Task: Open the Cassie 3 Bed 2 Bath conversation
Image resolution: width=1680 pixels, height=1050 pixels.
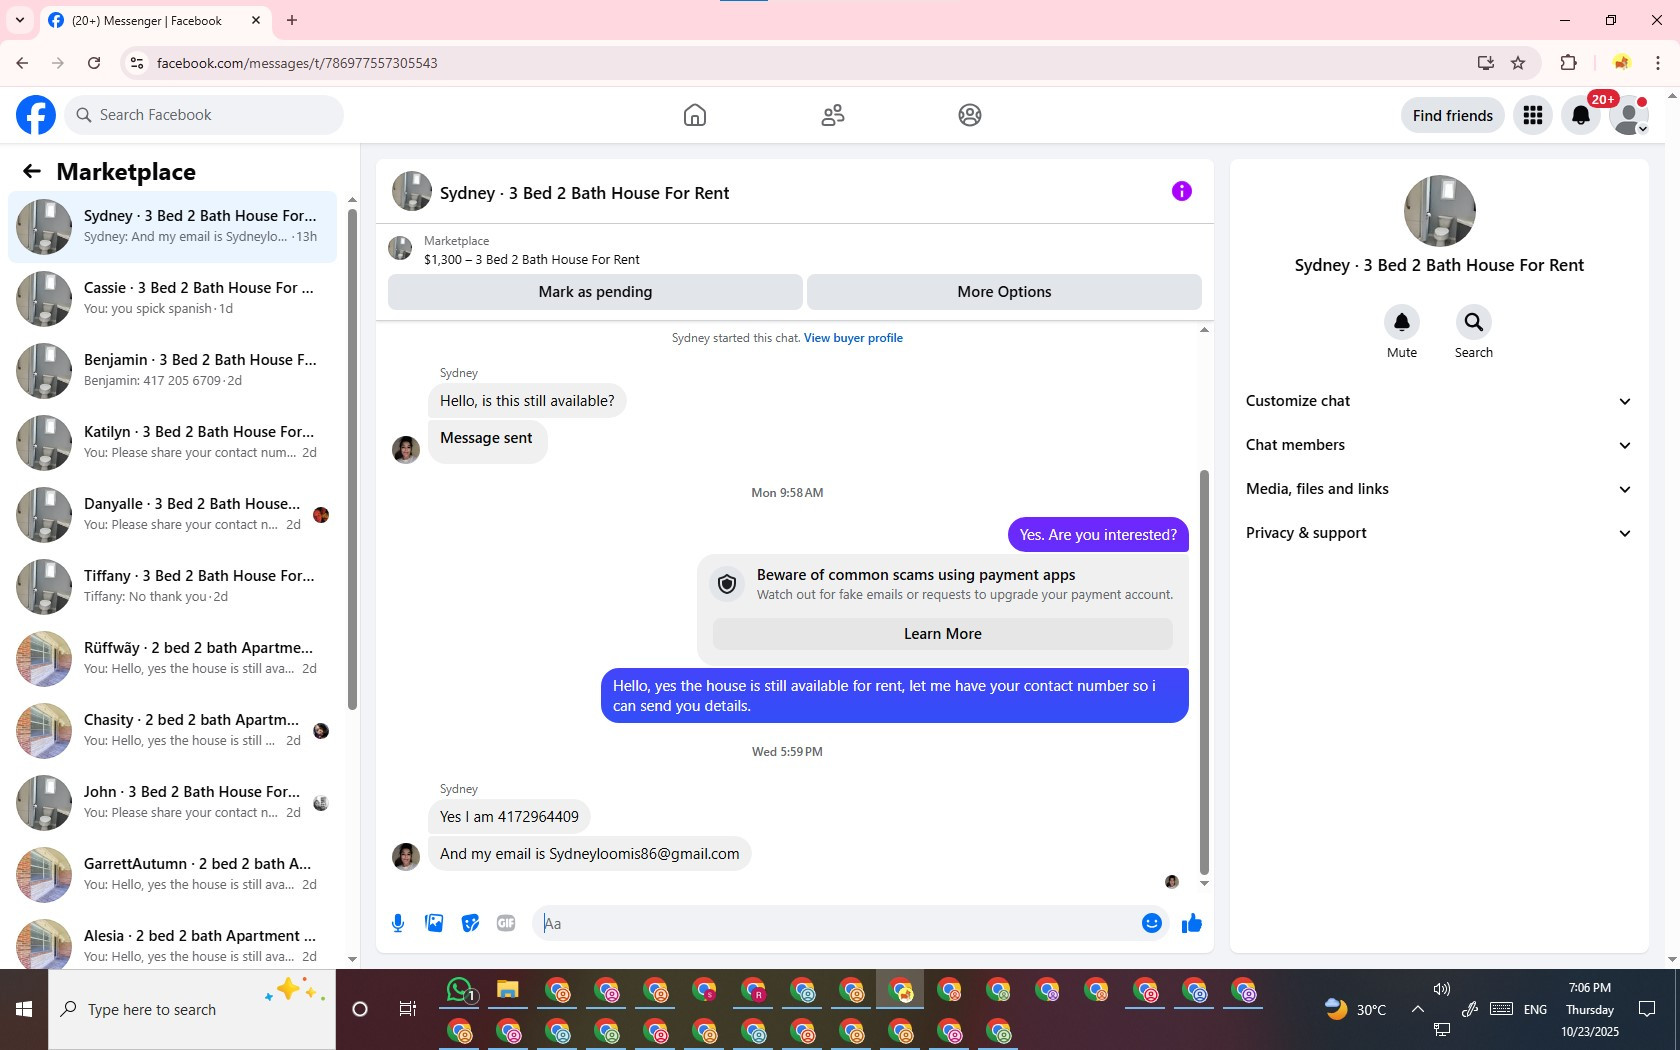Action: coord(172,299)
